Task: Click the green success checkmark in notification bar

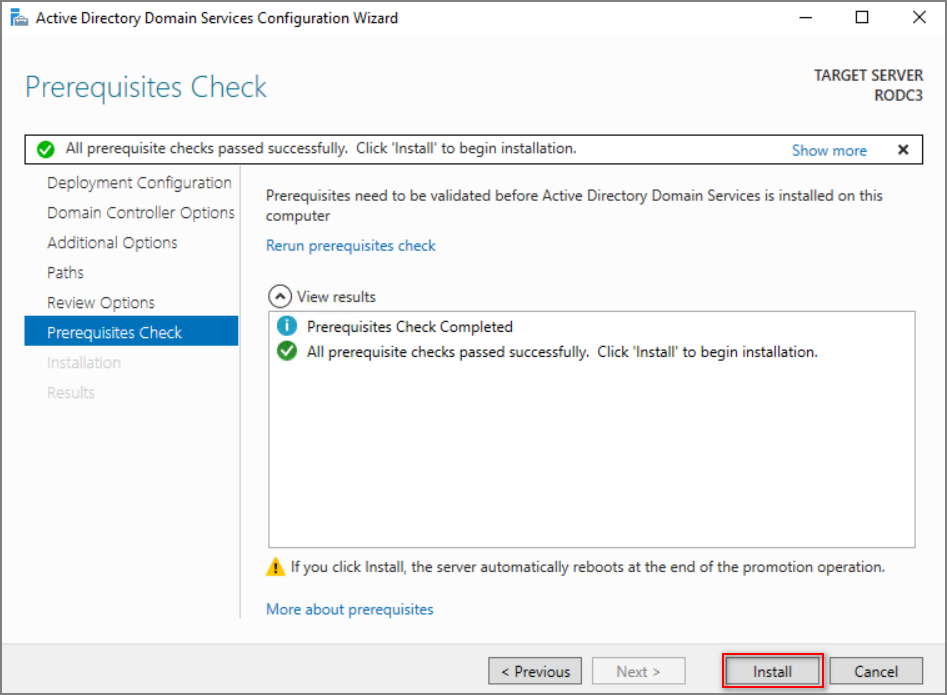Action: point(45,149)
